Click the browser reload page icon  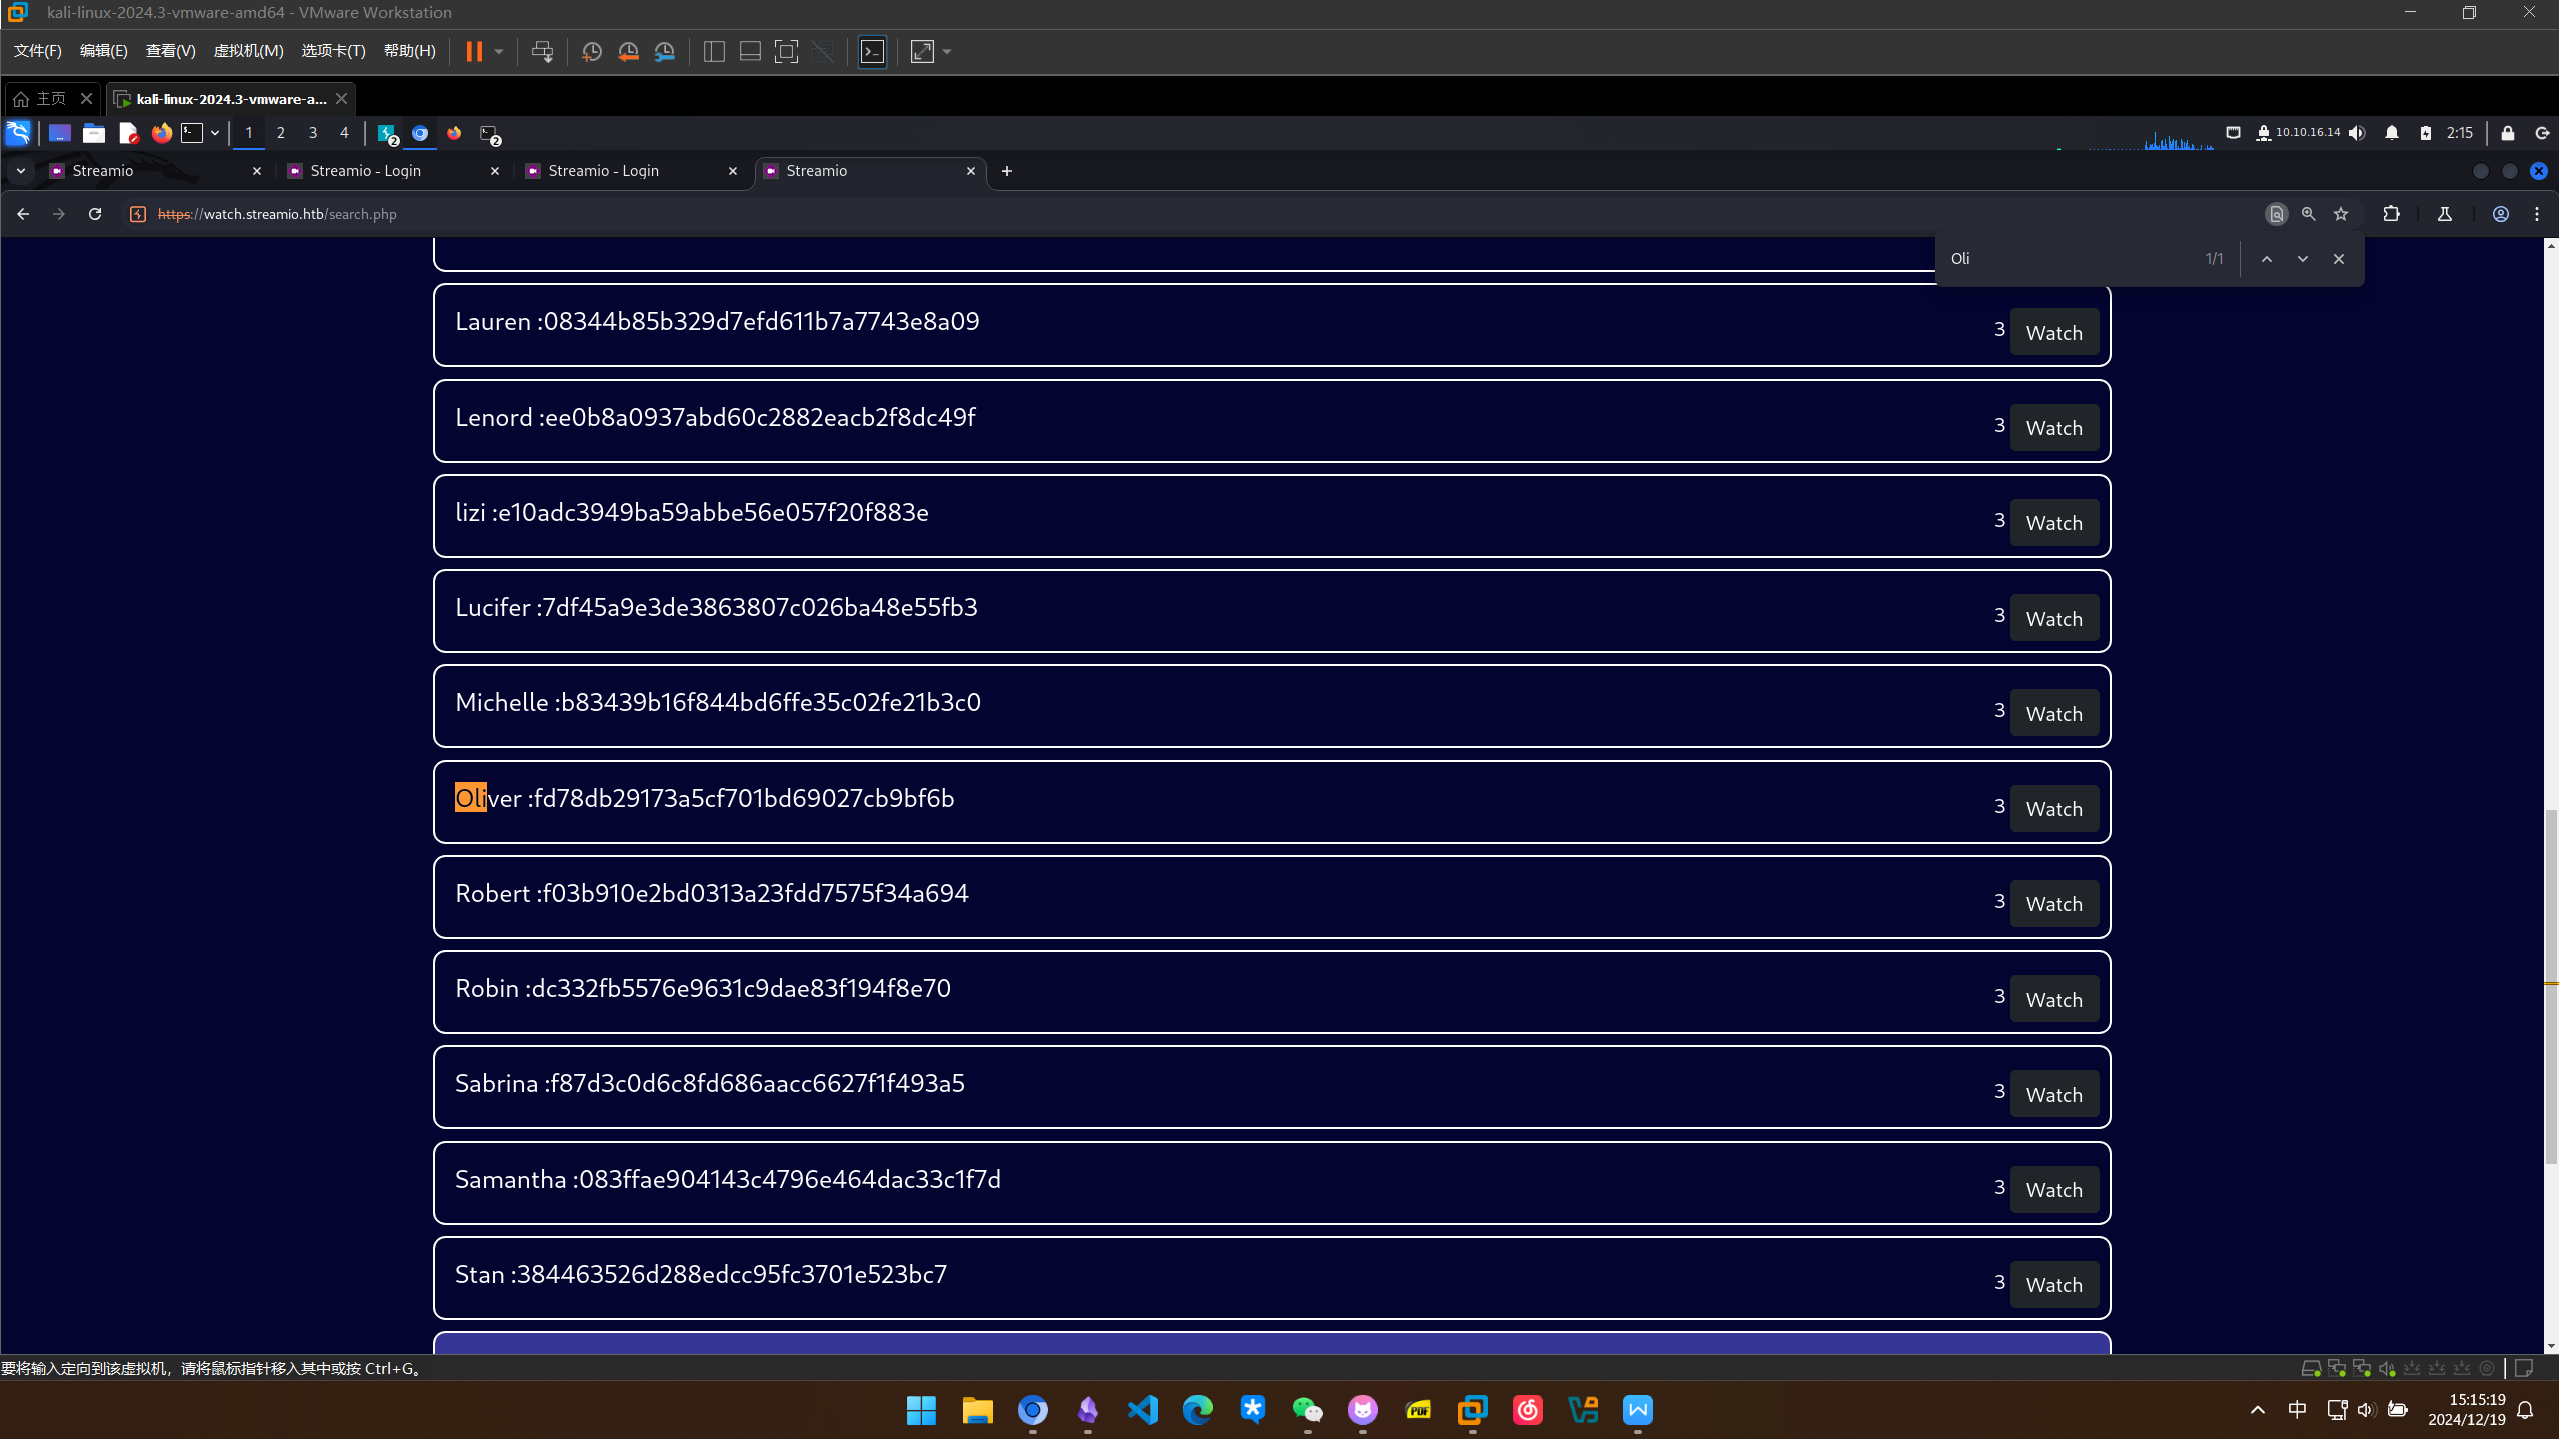(95, 214)
